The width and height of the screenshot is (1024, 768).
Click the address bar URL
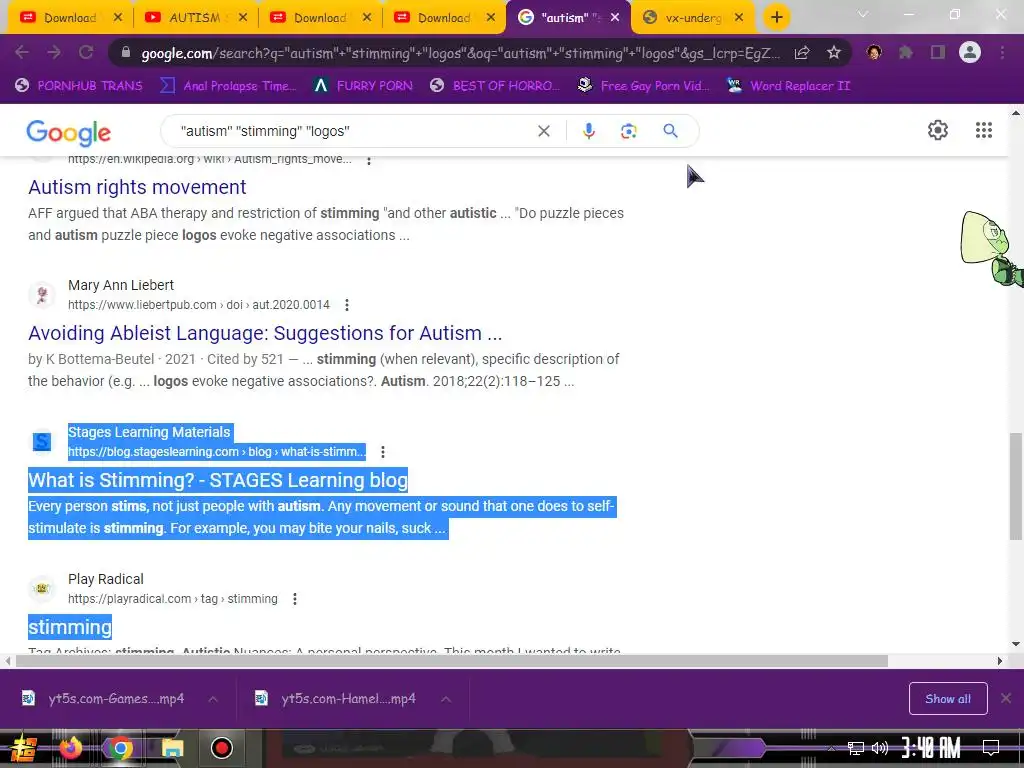(460, 53)
